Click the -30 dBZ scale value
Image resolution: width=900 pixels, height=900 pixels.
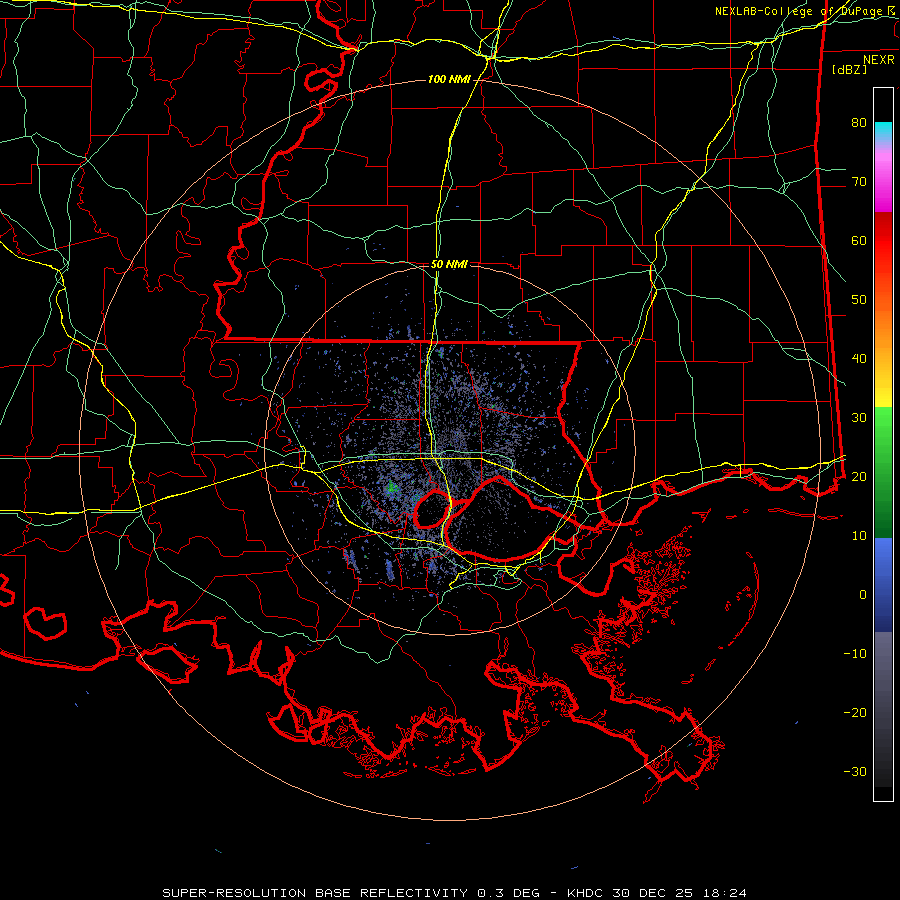855,771
